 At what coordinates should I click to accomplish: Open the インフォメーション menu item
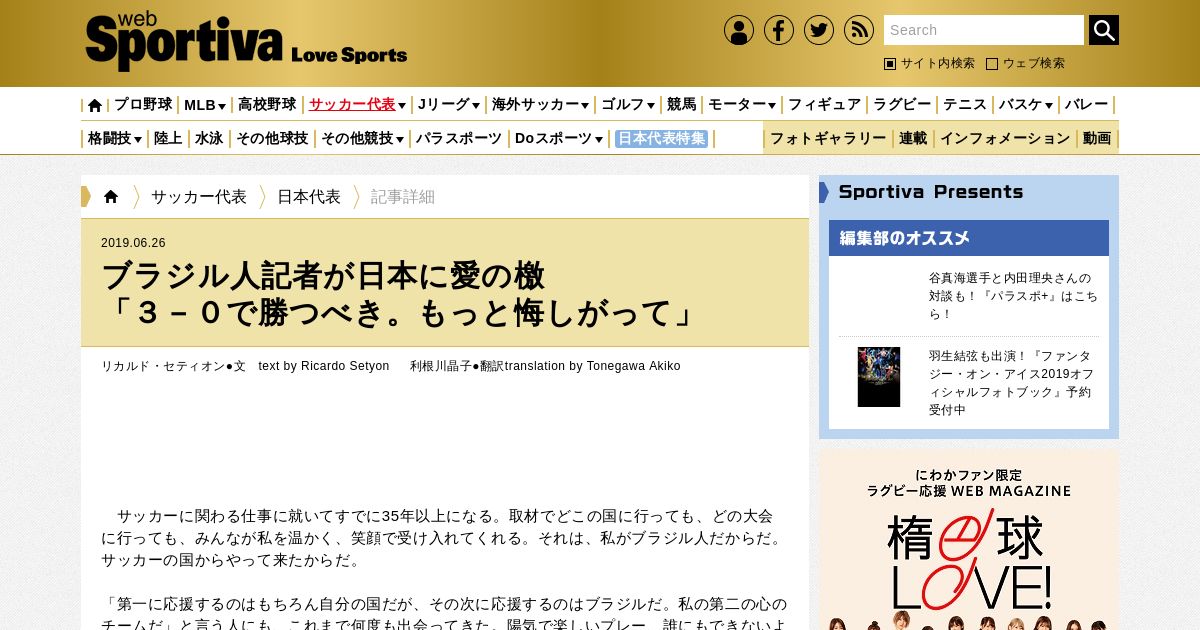click(1005, 139)
